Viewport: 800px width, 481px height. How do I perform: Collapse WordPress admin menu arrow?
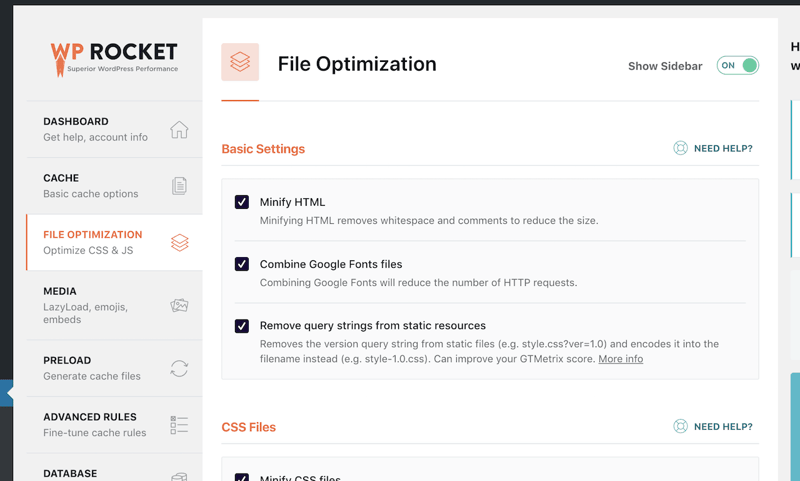7,393
